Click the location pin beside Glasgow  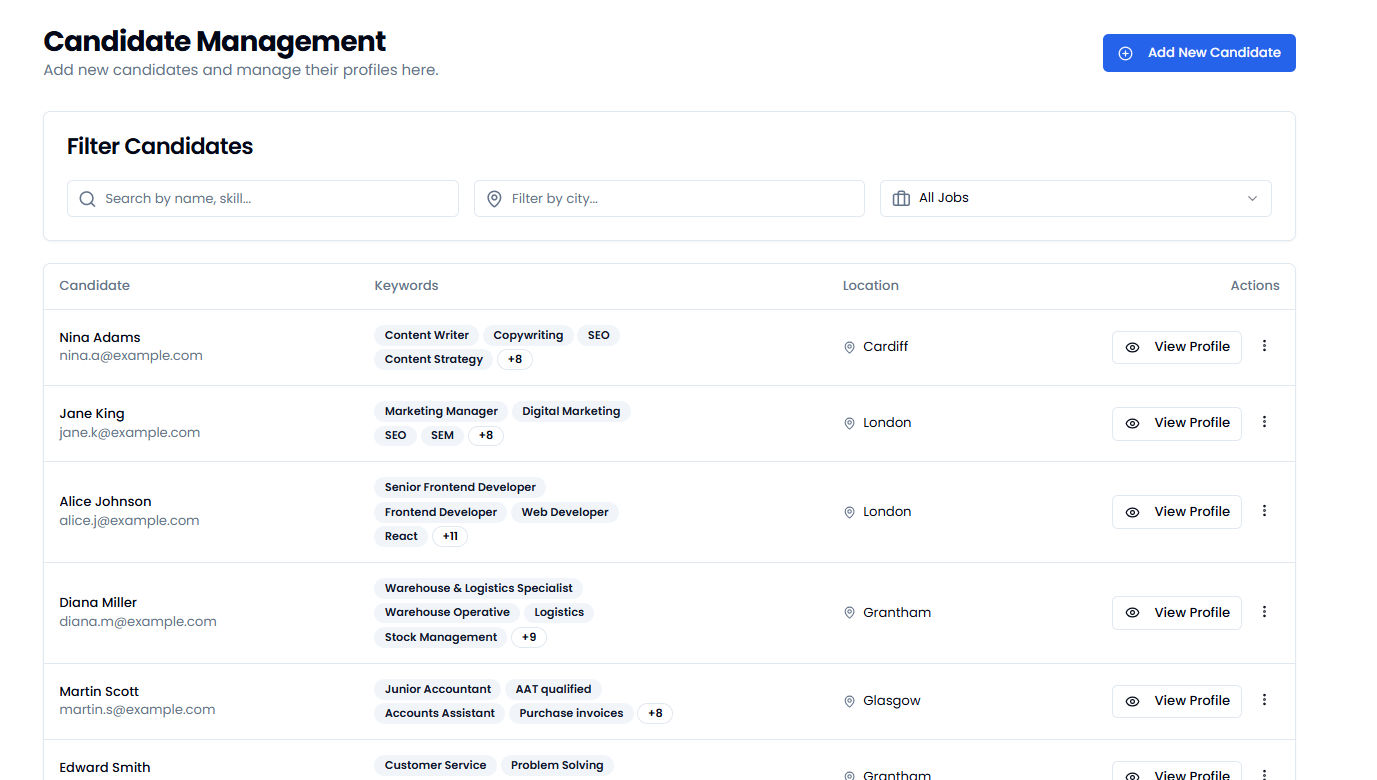(x=849, y=701)
